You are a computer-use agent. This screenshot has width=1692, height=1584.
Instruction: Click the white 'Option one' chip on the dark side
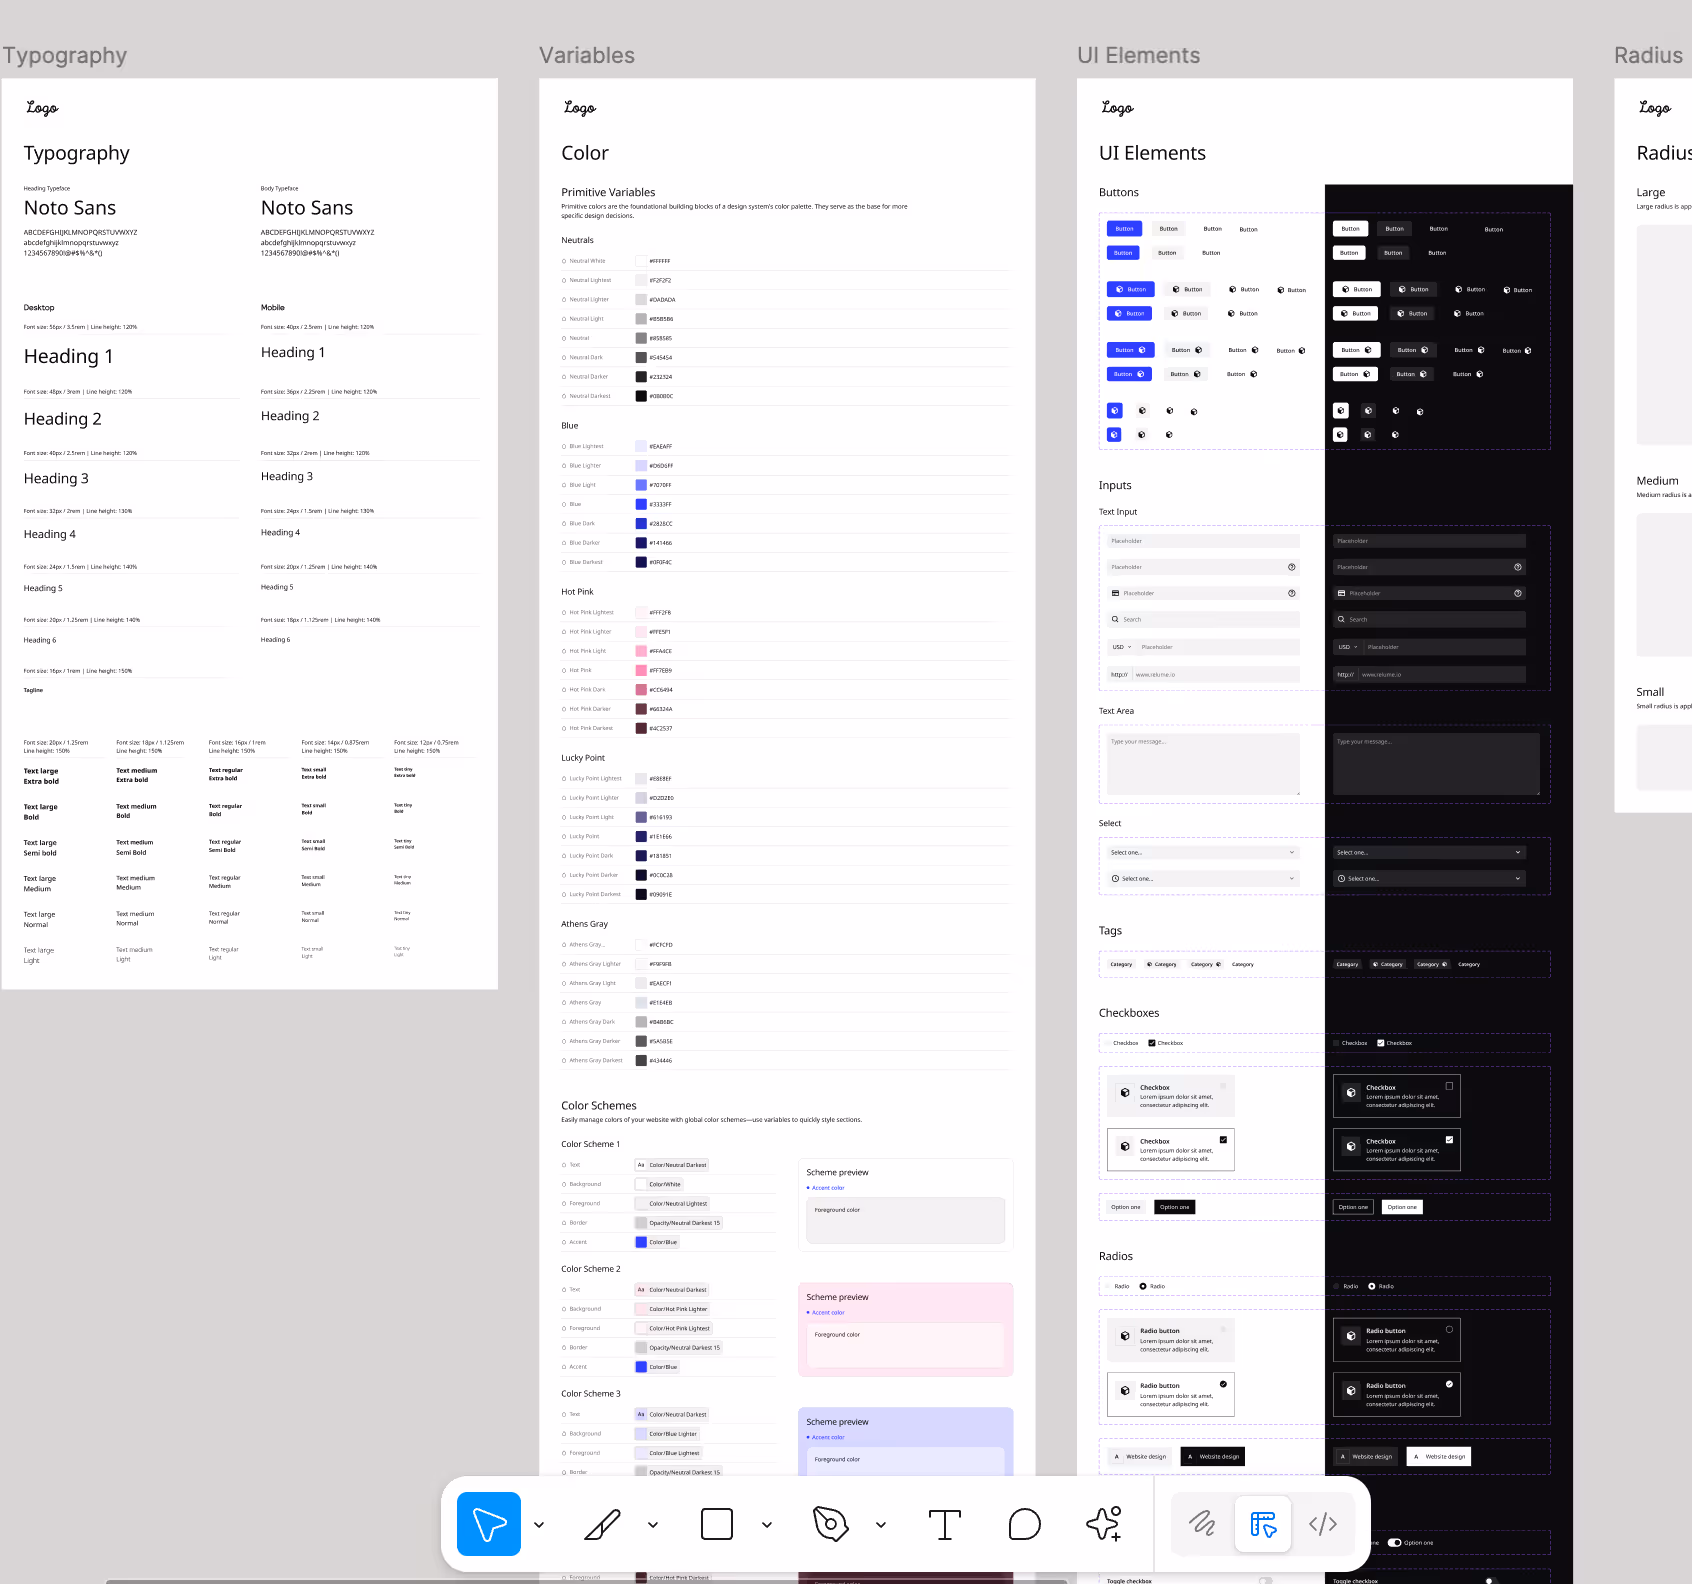pos(1402,1207)
